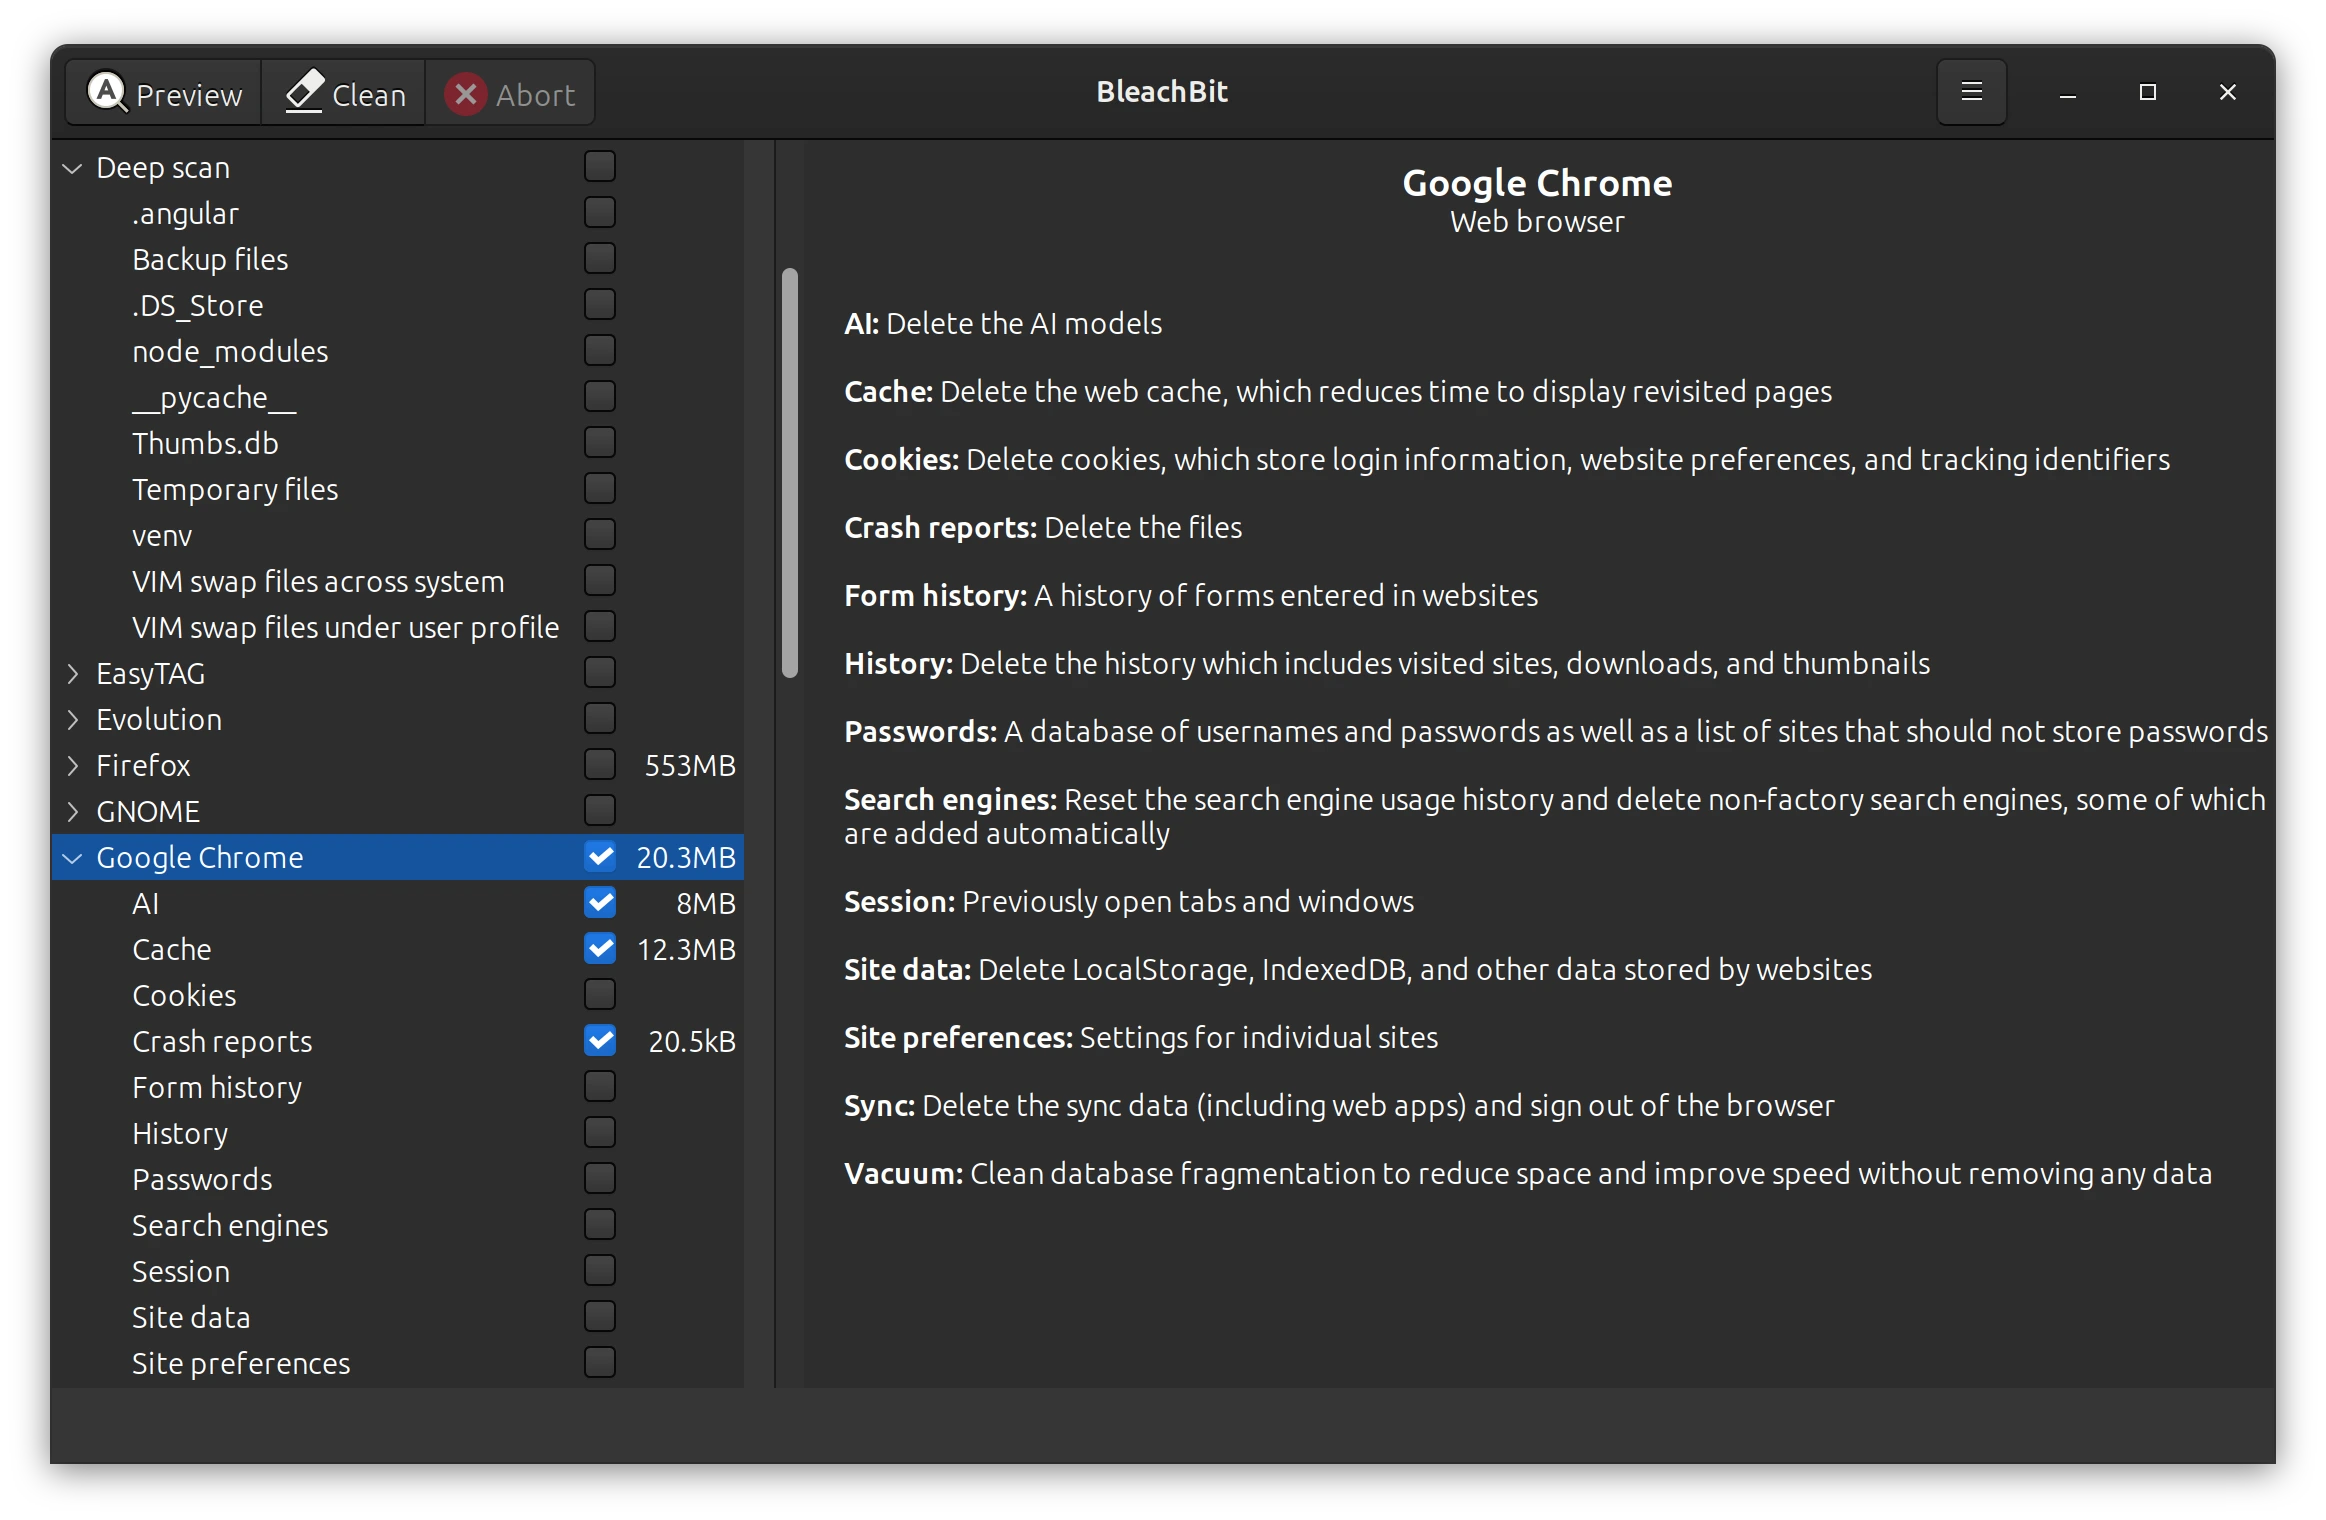The image size is (2326, 1520).
Task: Click the red Abort icon
Action: (x=465, y=94)
